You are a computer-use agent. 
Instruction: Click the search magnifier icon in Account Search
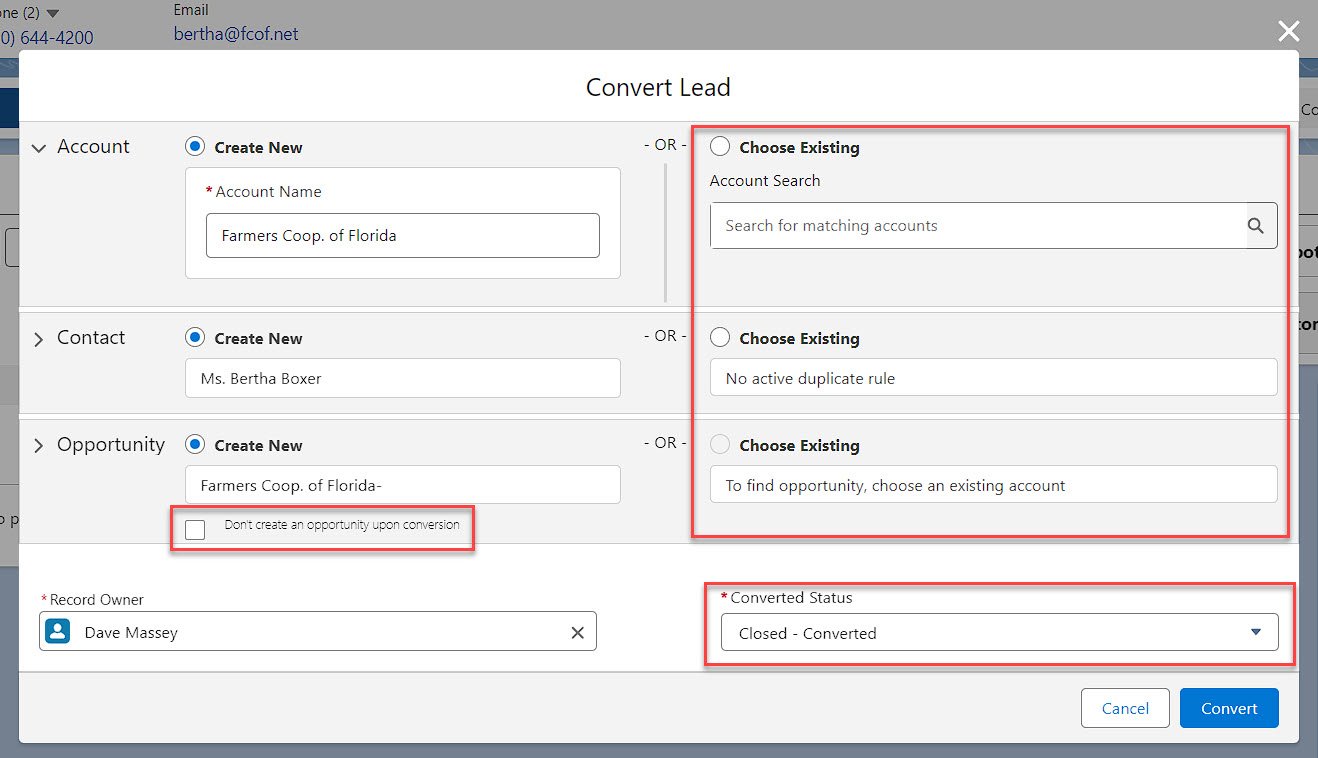coord(1256,226)
